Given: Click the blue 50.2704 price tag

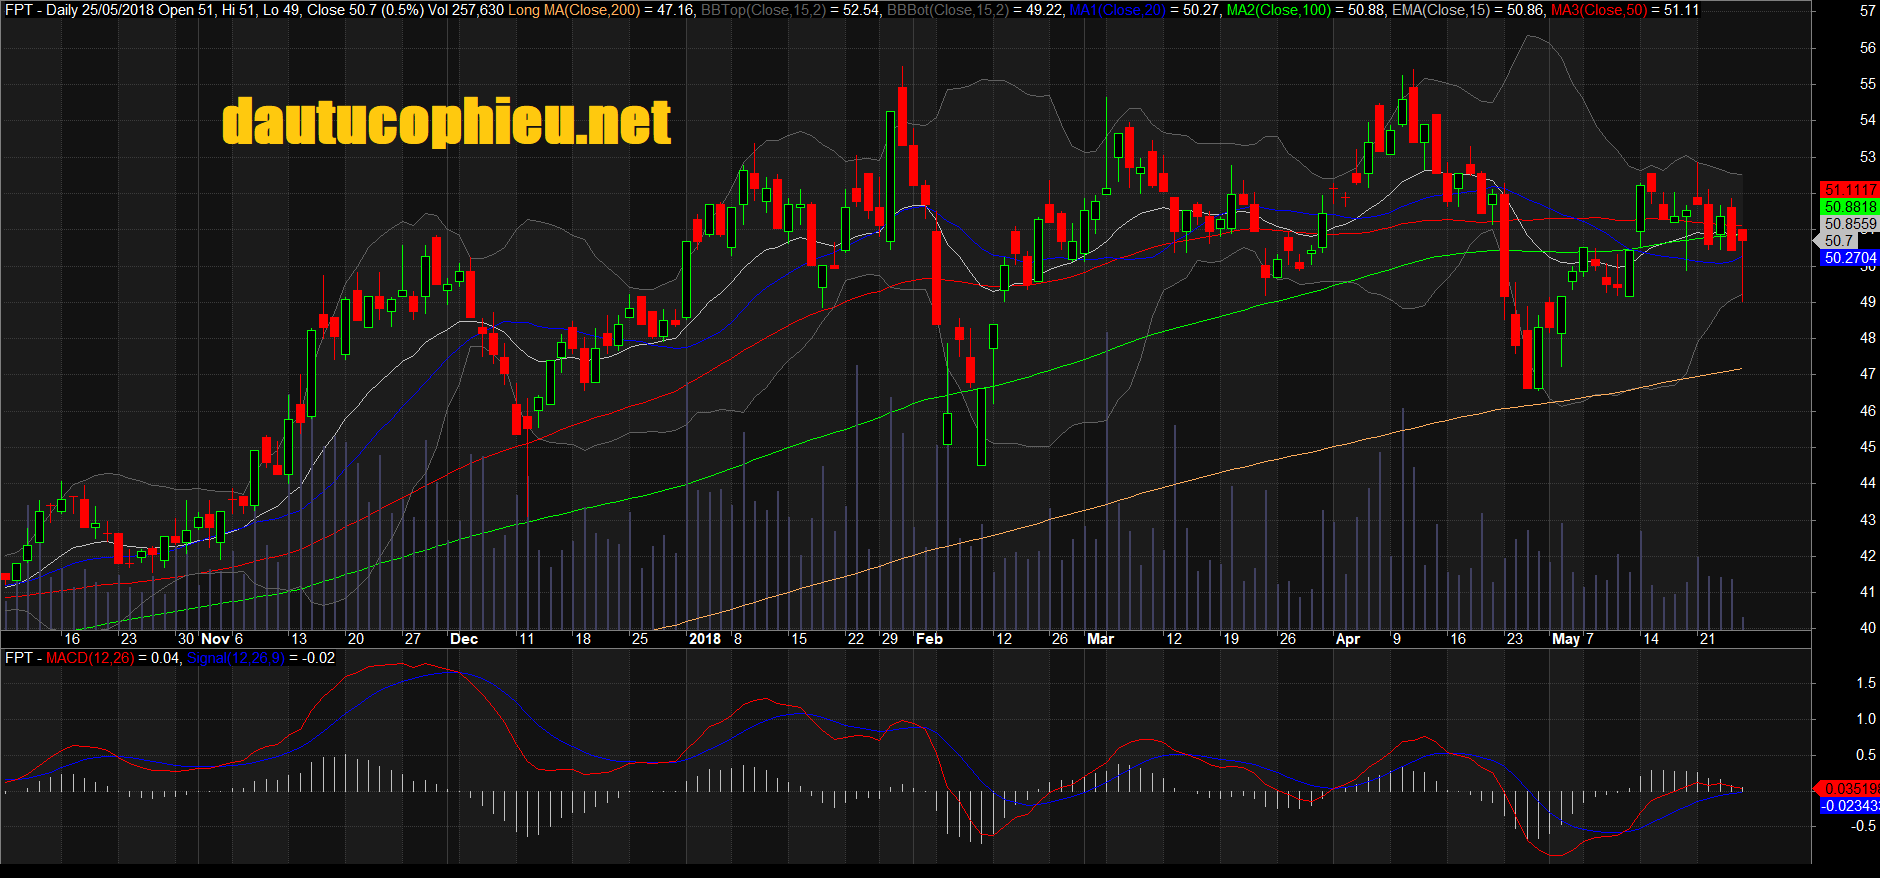Looking at the screenshot, I should coord(1849,258).
